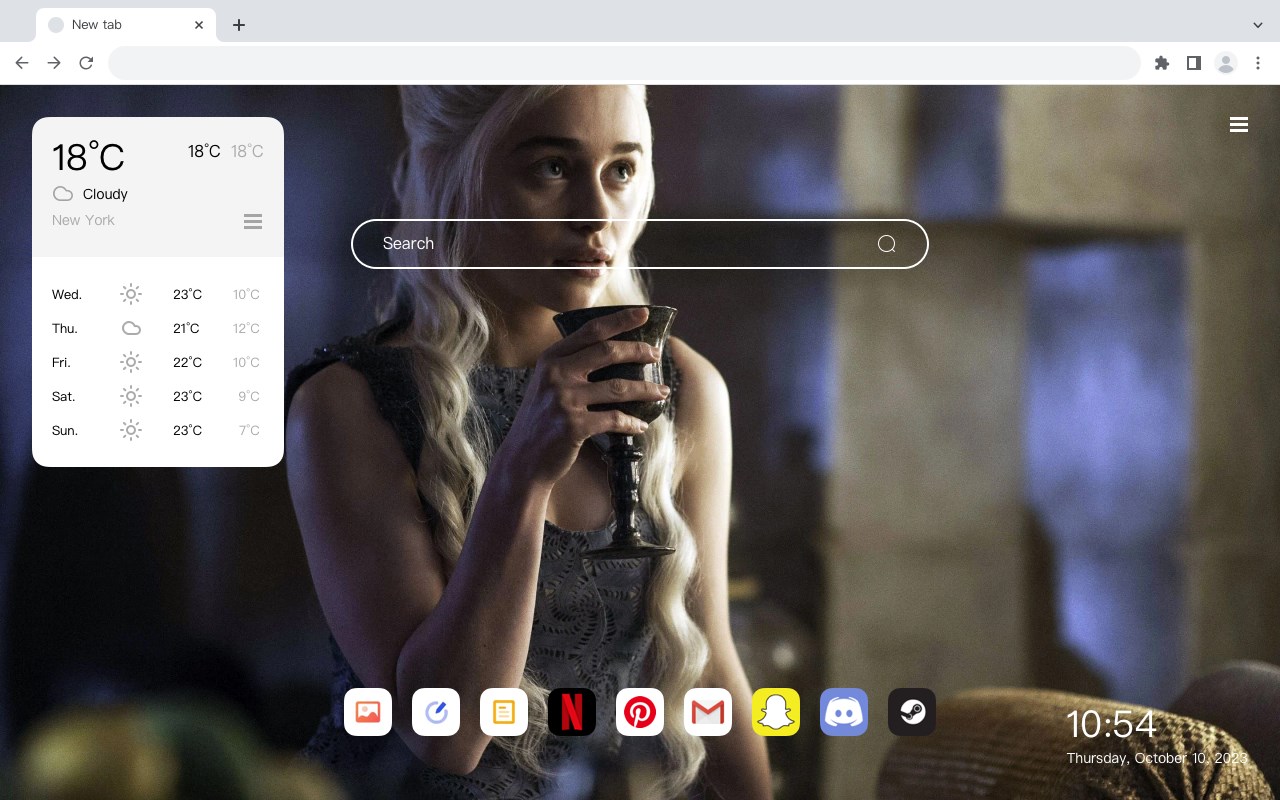Open the Snapchat shortcut
Viewport: 1280px width, 800px height.
(776, 712)
